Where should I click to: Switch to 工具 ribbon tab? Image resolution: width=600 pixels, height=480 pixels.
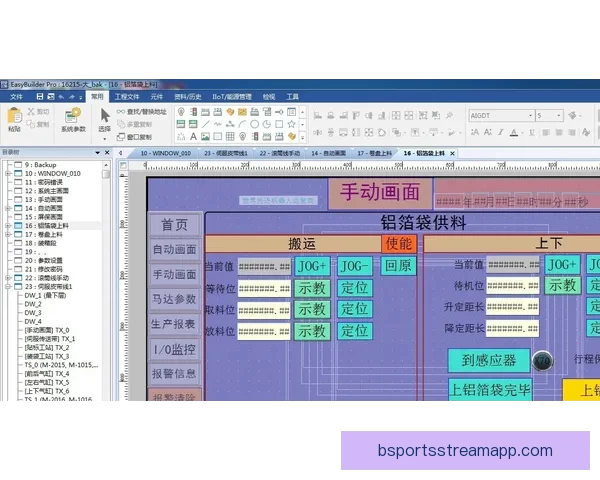(292, 97)
